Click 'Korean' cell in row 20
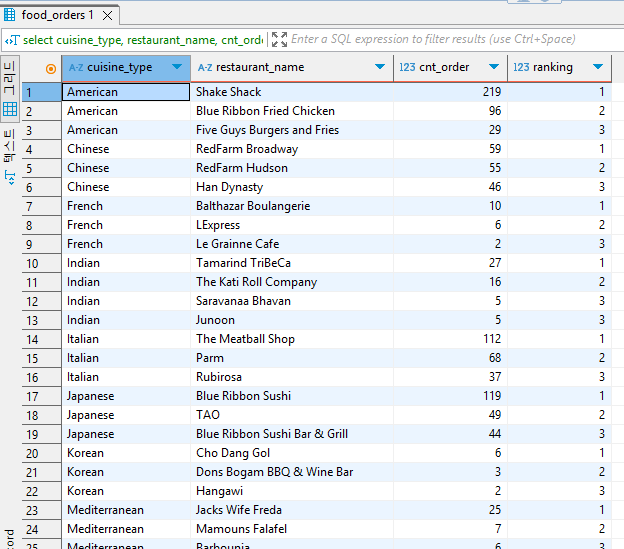The width and height of the screenshot is (624, 549). coord(126,453)
